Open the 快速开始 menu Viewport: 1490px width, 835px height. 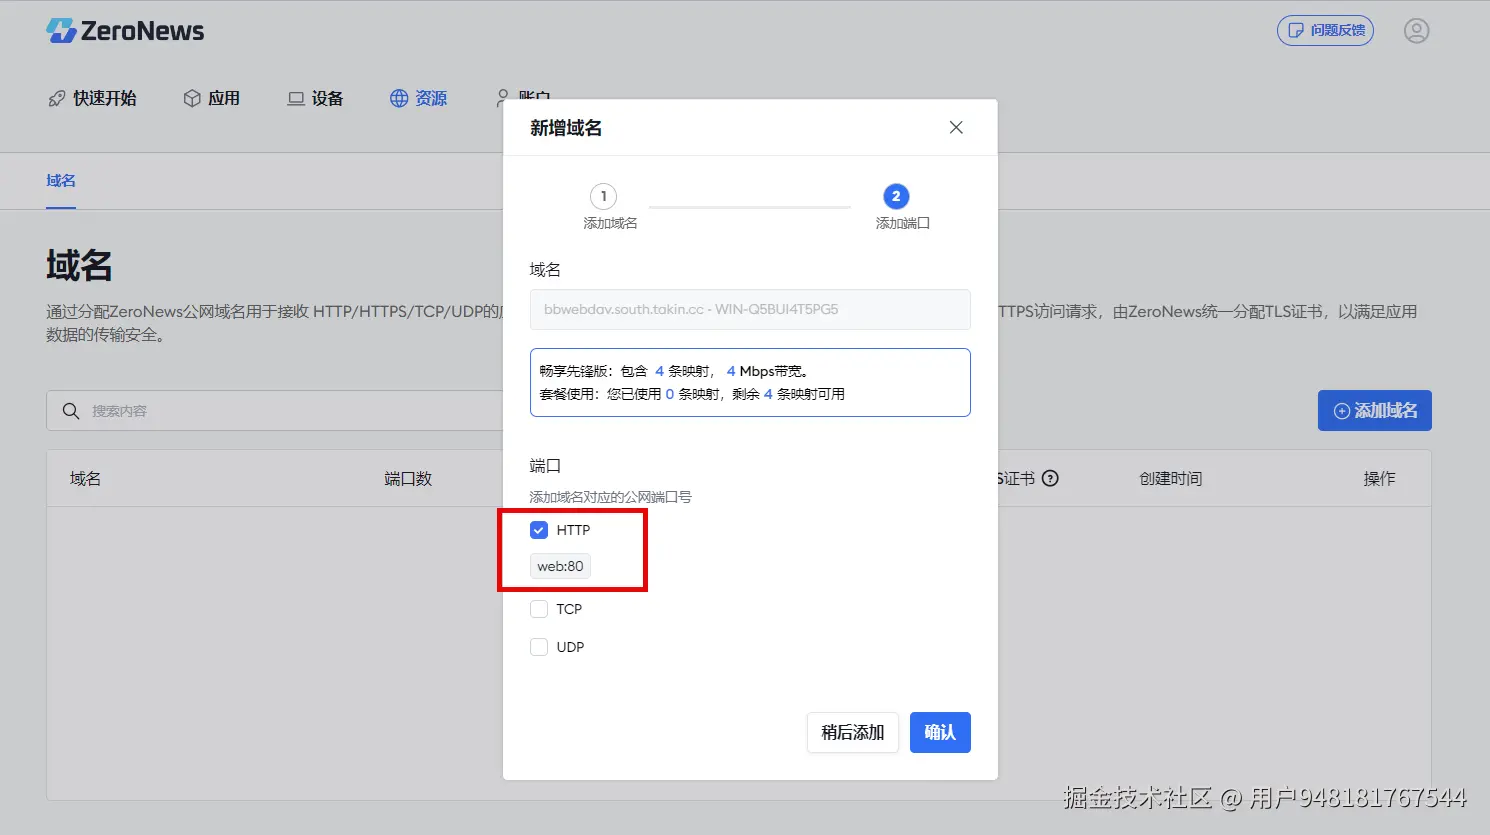tap(93, 98)
